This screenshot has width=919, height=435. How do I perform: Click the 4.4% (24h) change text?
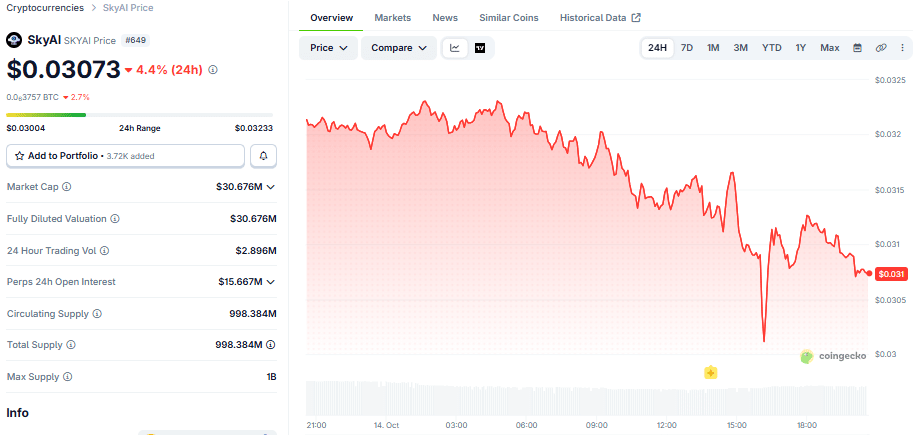[169, 70]
